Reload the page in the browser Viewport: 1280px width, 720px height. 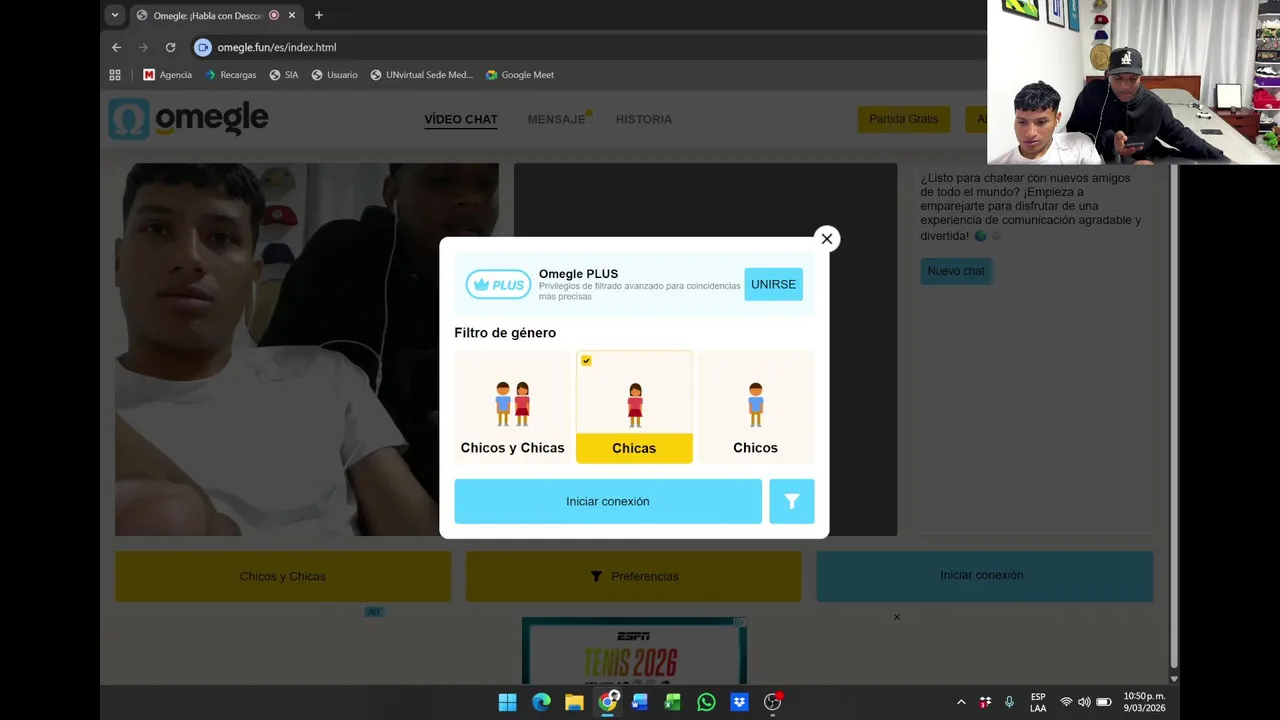(170, 47)
